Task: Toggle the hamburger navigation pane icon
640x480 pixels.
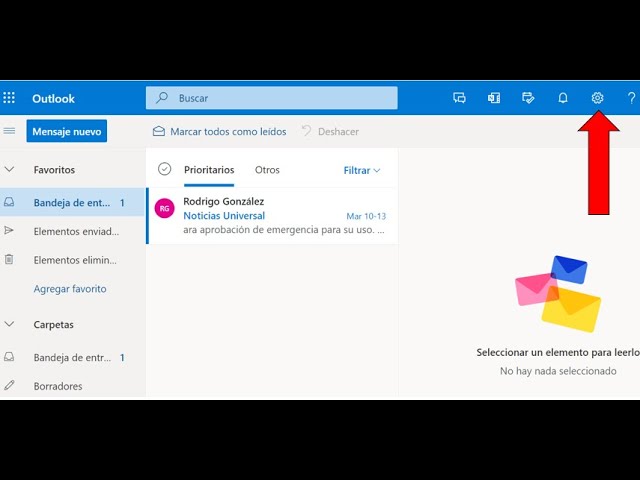Action: coord(9,131)
